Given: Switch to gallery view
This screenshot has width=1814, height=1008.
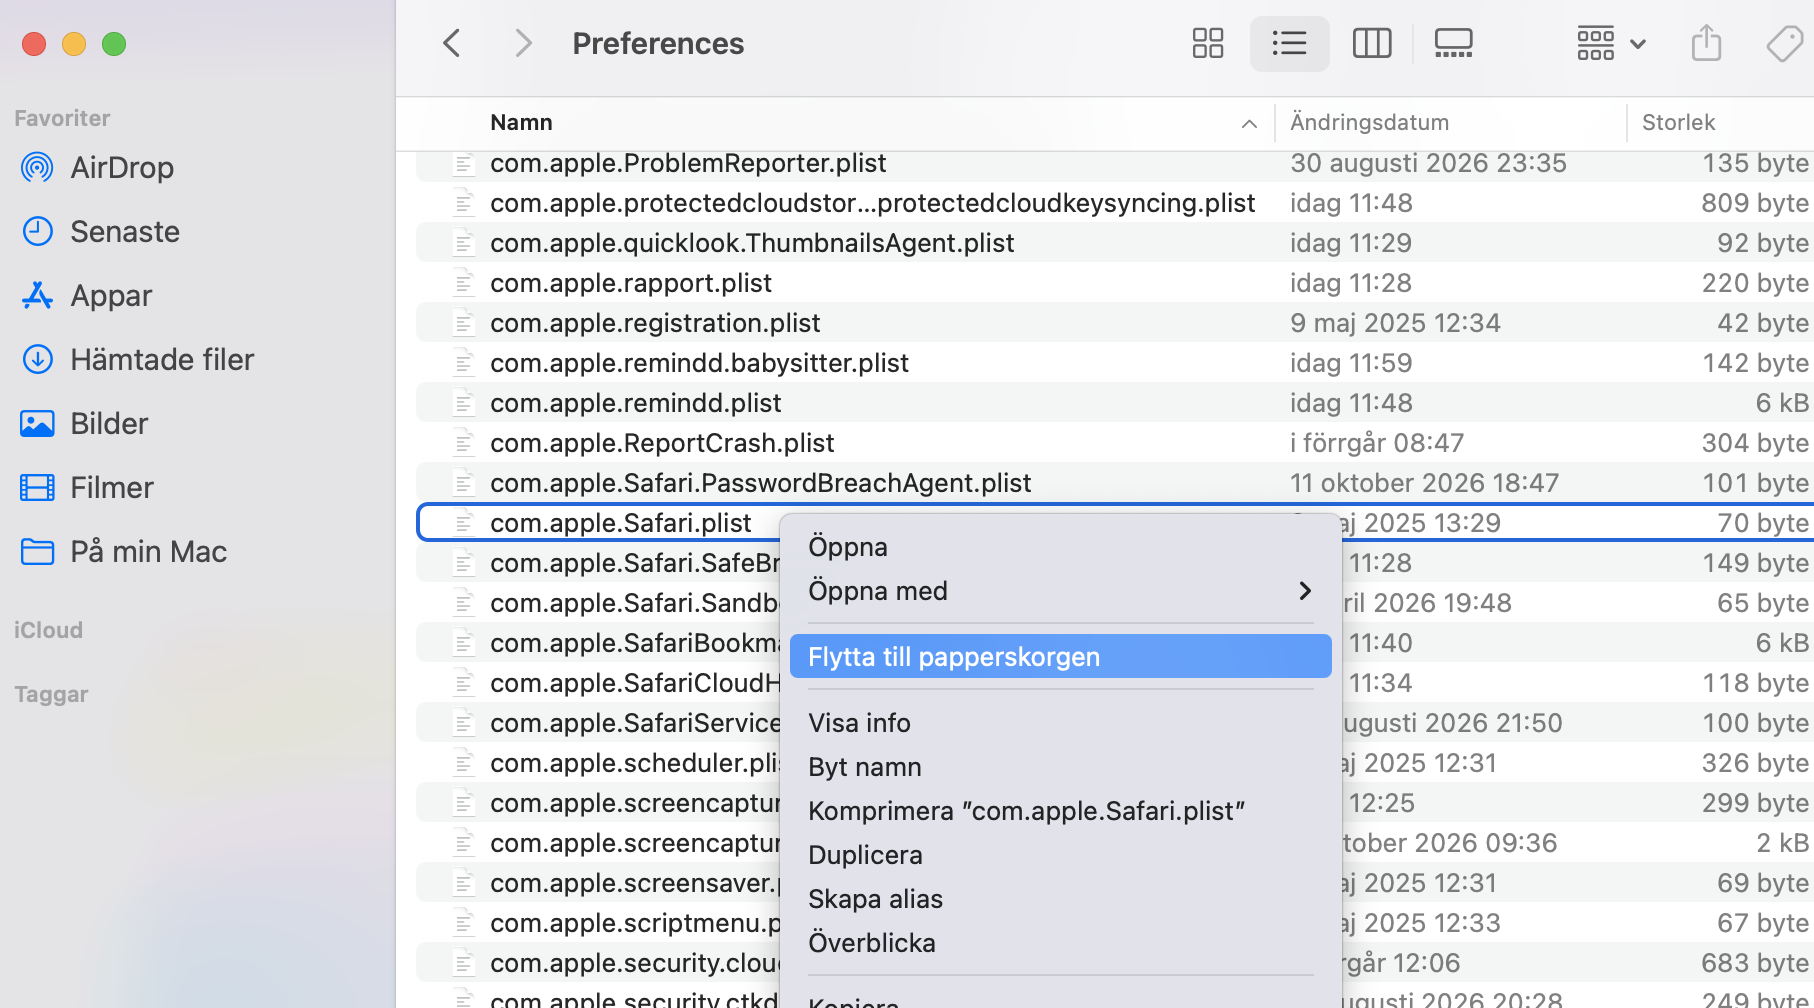Looking at the screenshot, I should pos(1454,43).
